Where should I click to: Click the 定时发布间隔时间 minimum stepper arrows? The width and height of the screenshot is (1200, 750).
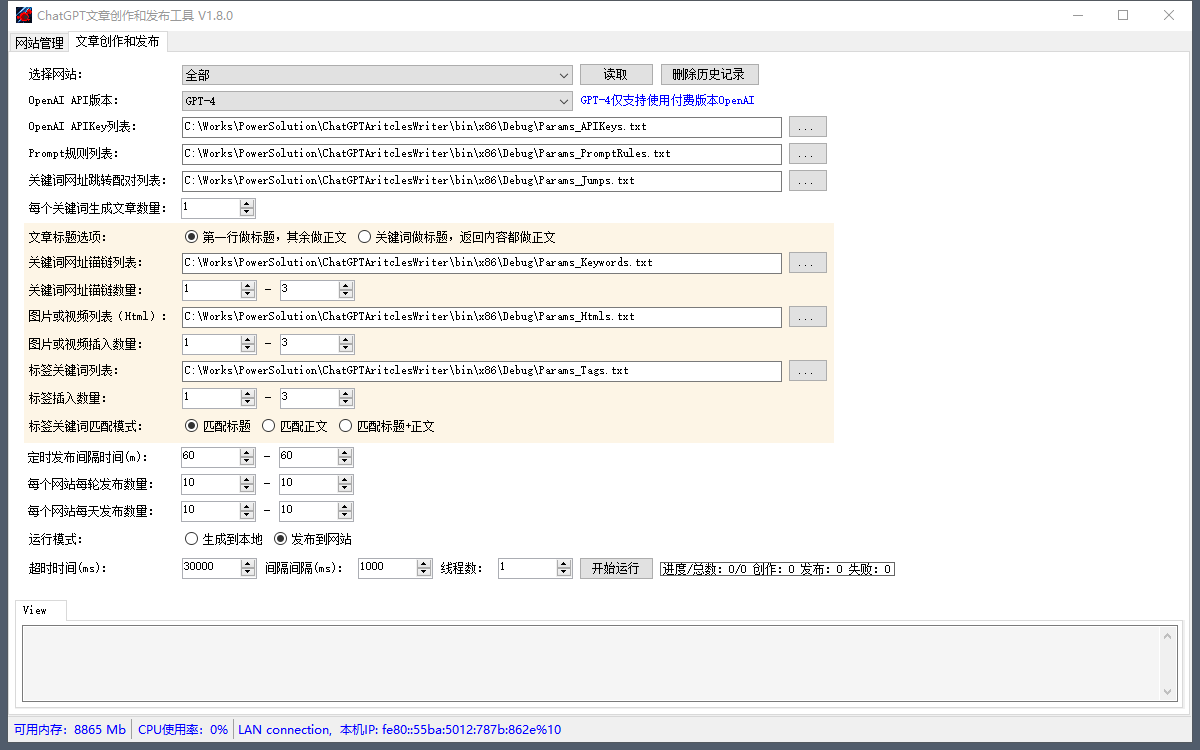(x=247, y=457)
